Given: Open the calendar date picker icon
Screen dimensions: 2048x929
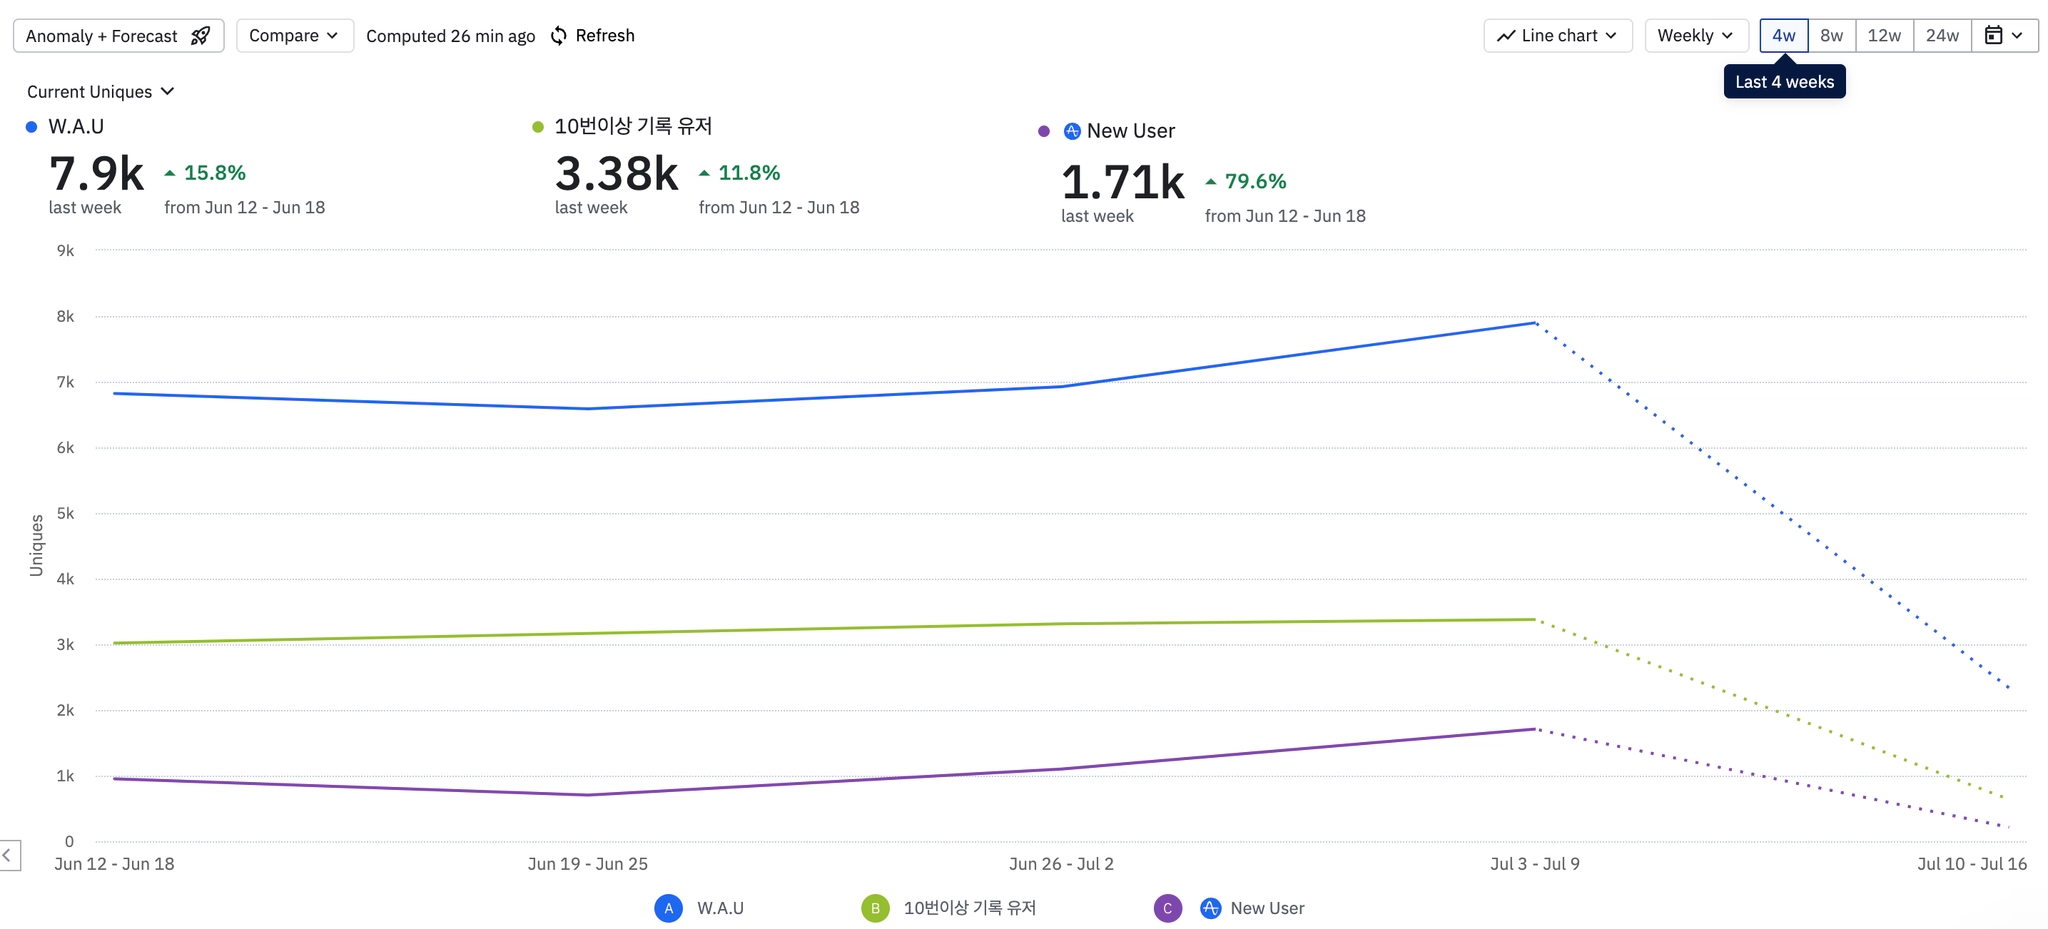Looking at the screenshot, I should [1993, 35].
